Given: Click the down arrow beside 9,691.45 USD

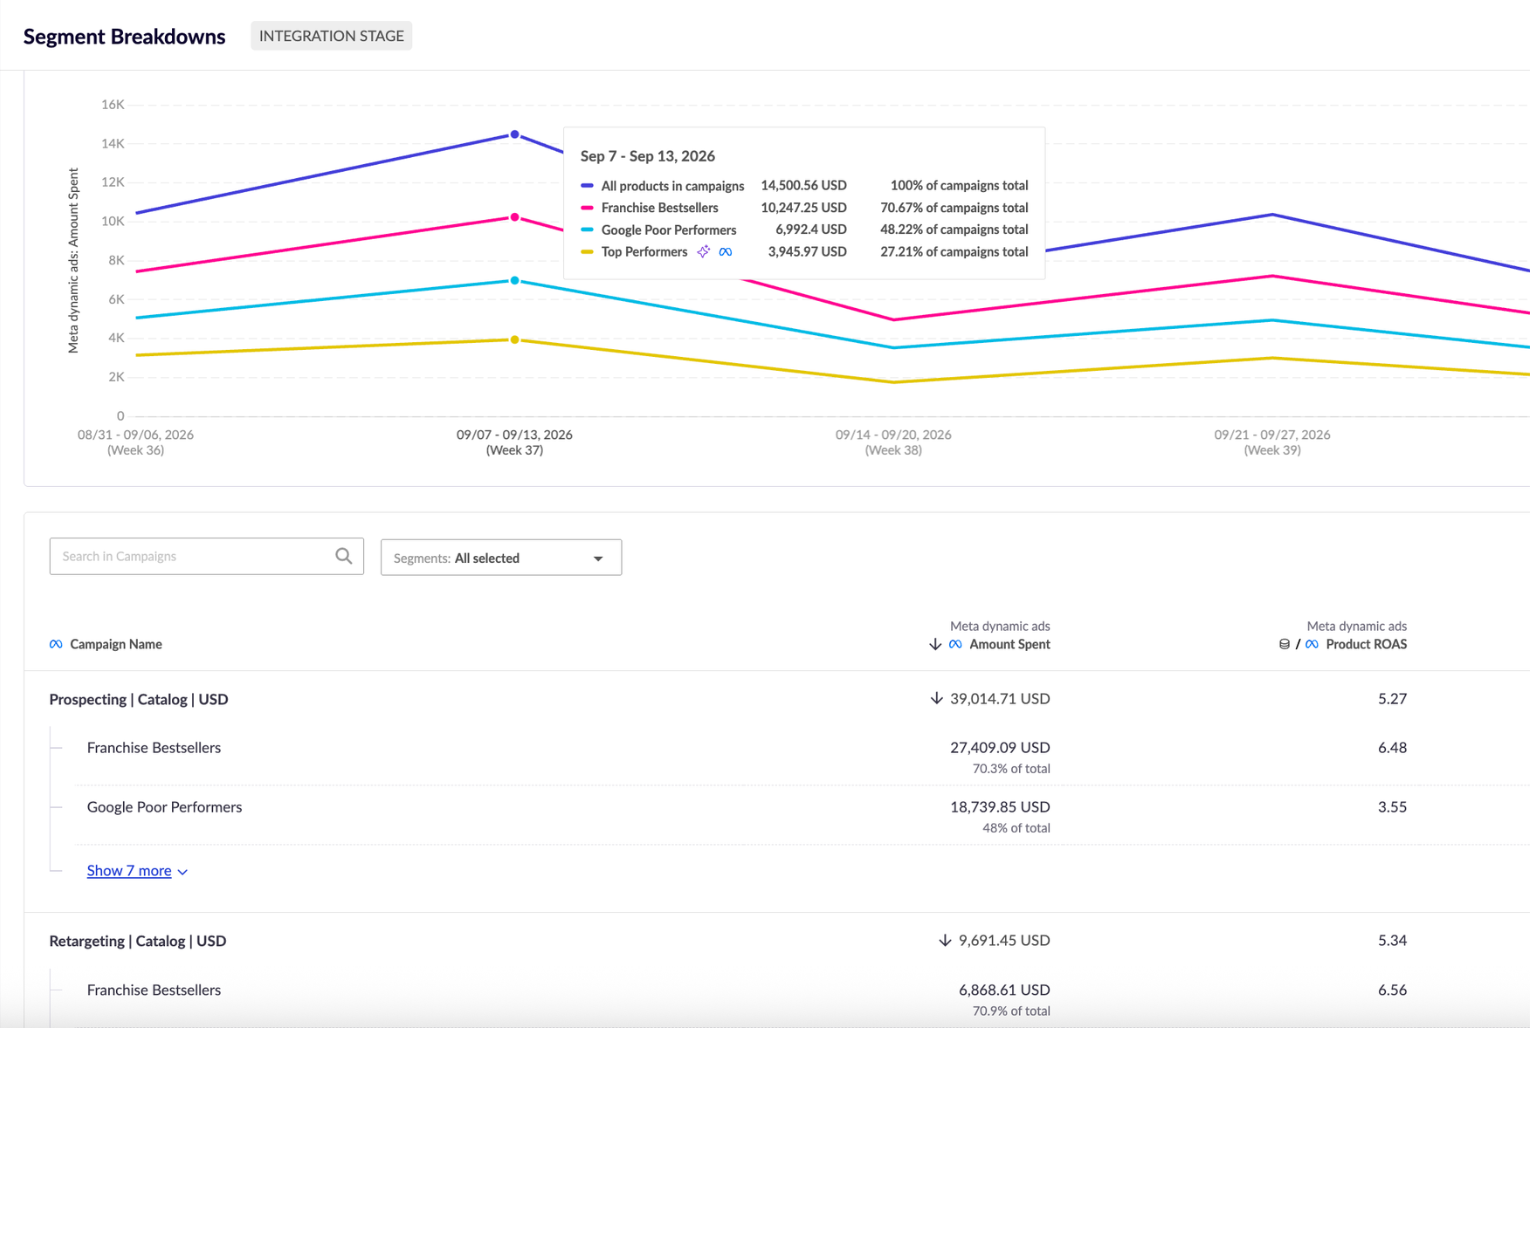Looking at the screenshot, I should click(x=945, y=940).
